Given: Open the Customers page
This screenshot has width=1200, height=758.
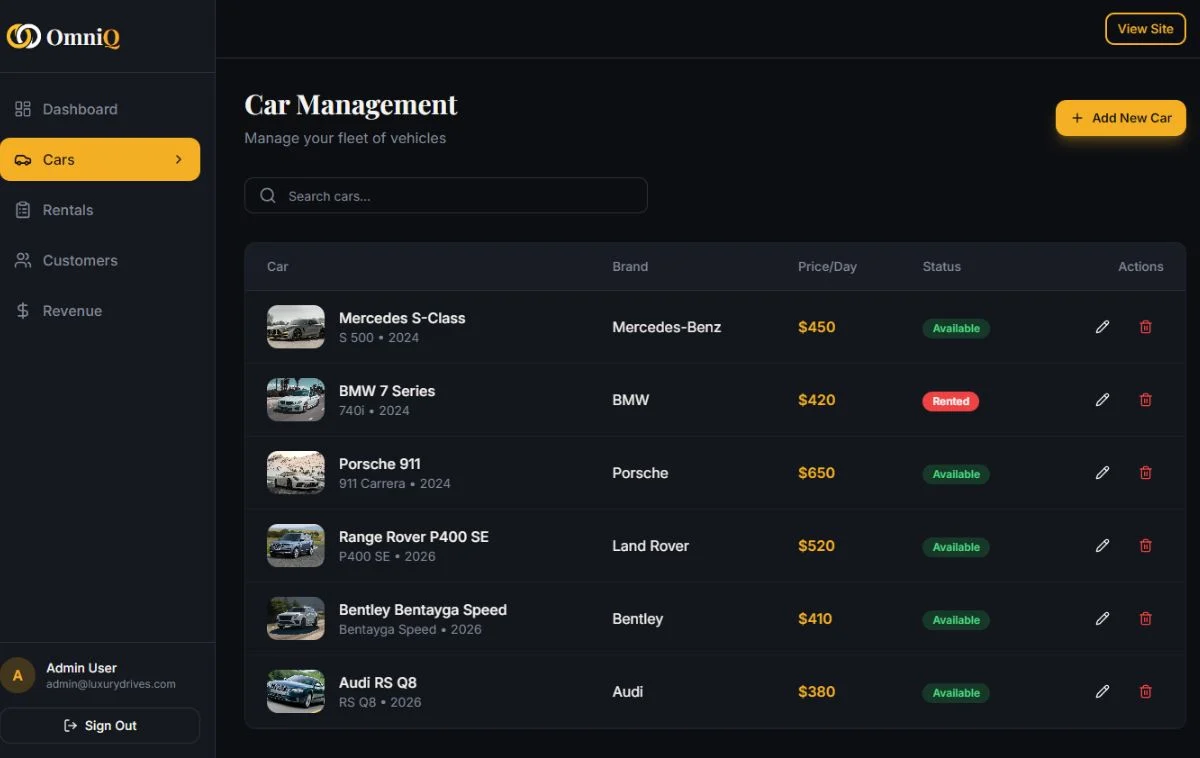Looking at the screenshot, I should (x=100, y=260).
